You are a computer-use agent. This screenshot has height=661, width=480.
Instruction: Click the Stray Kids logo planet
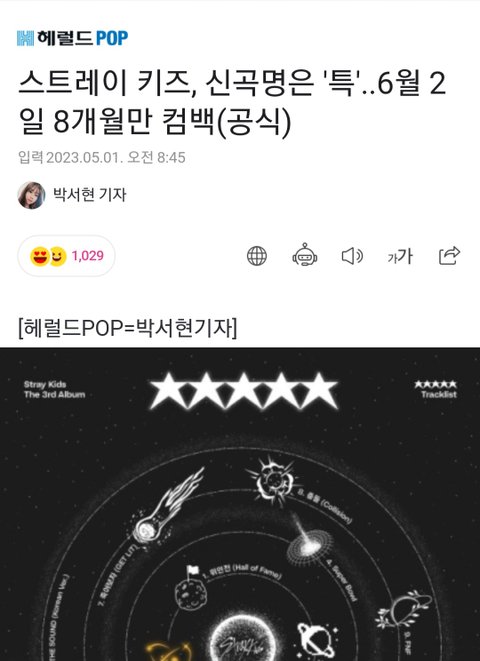(x=244, y=636)
